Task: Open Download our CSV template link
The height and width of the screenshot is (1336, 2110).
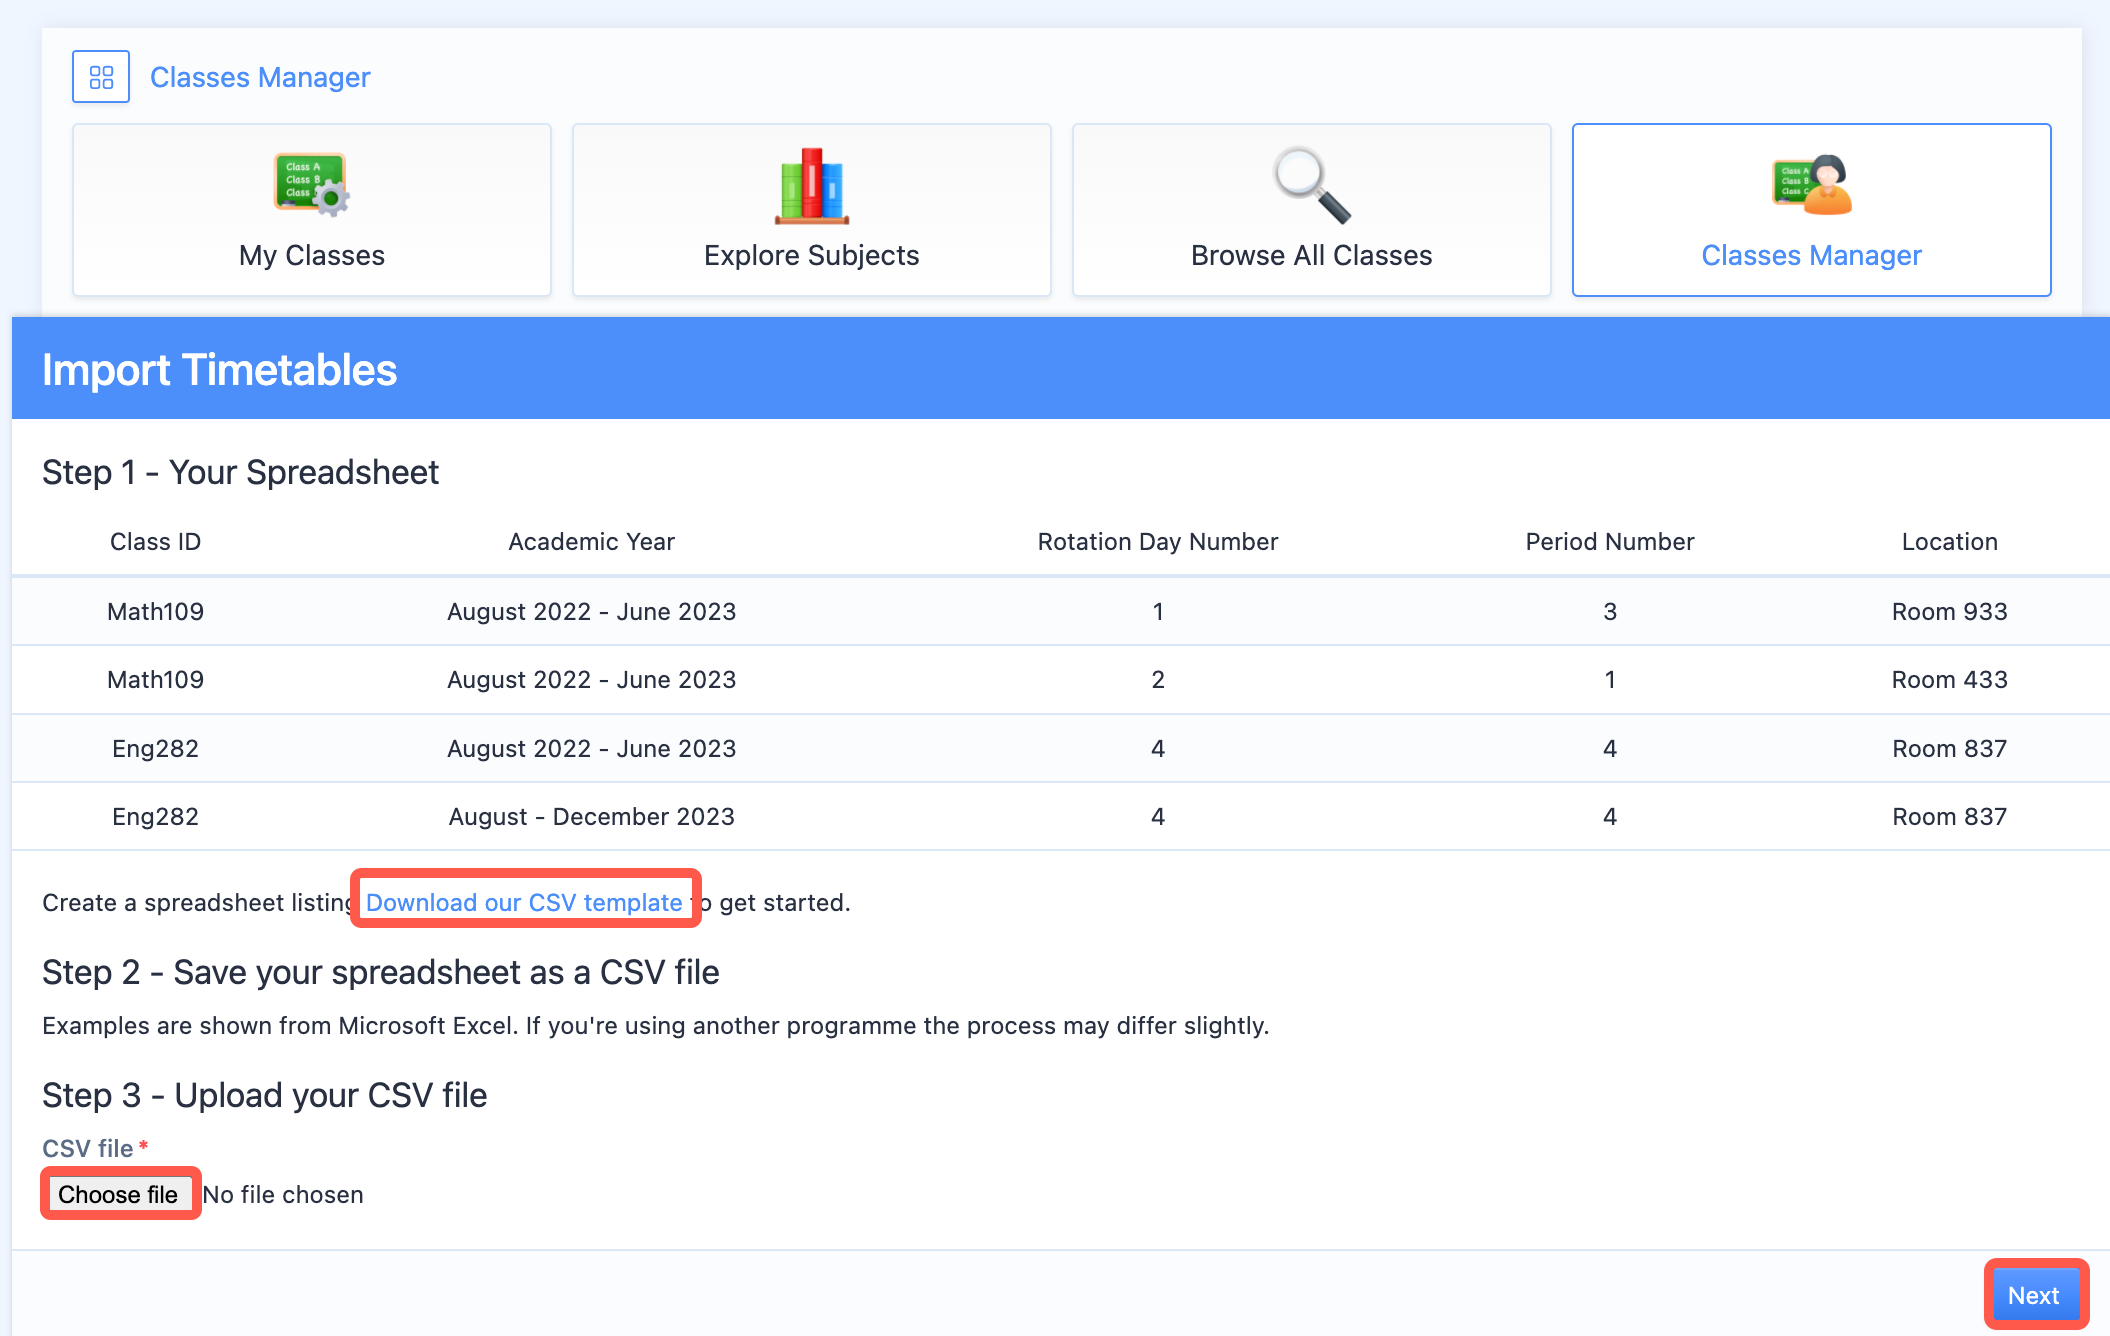Action: [524, 901]
